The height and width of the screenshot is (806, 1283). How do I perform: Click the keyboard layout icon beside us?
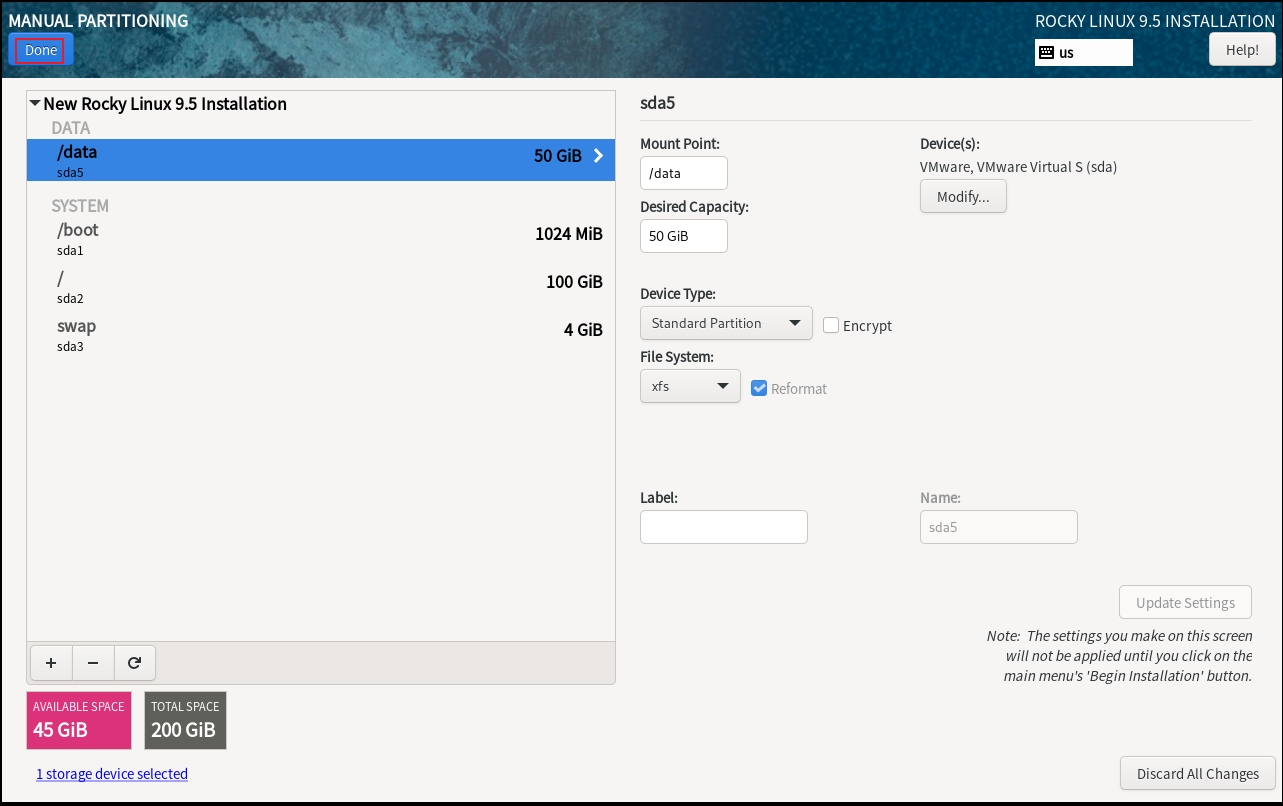[x=1047, y=52]
